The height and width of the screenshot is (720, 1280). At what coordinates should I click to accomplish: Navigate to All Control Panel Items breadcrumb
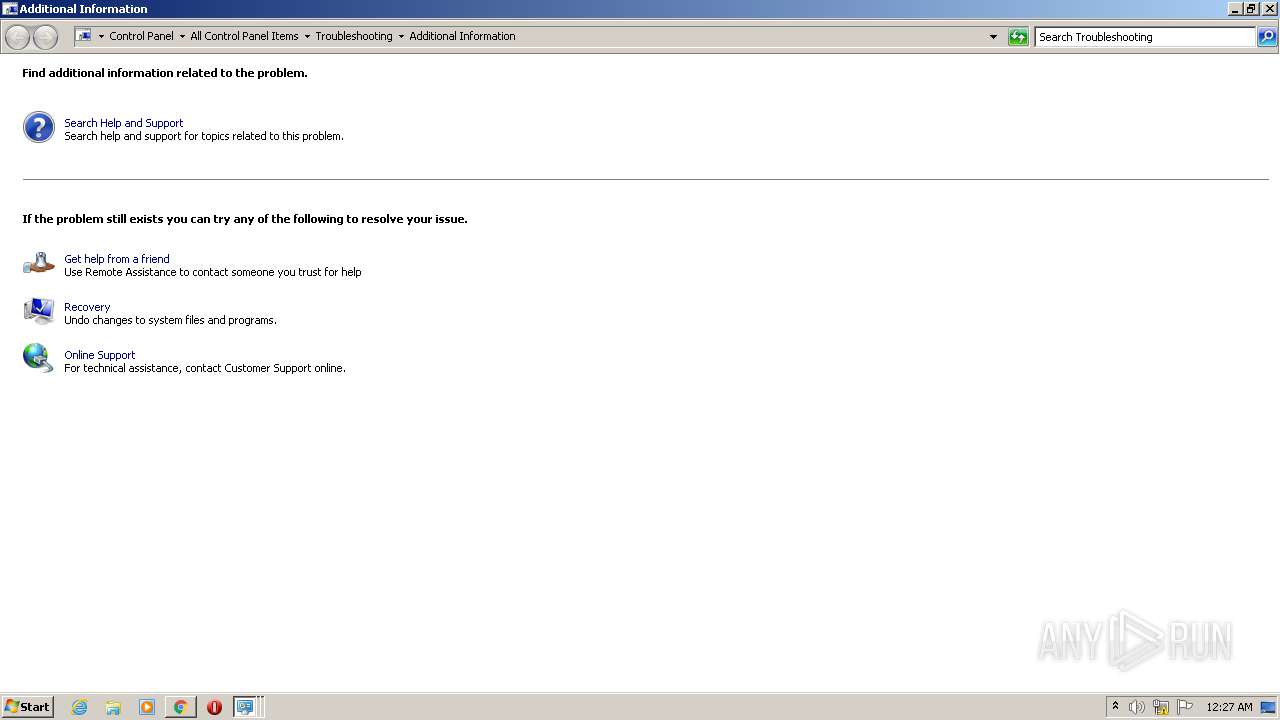(x=244, y=36)
